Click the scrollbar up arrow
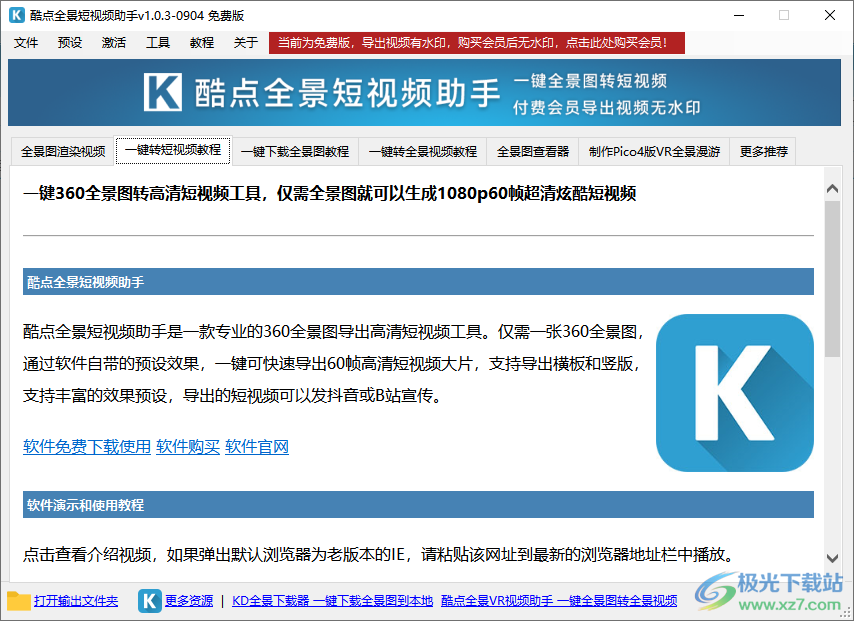This screenshot has width=854, height=621. [832, 186]
